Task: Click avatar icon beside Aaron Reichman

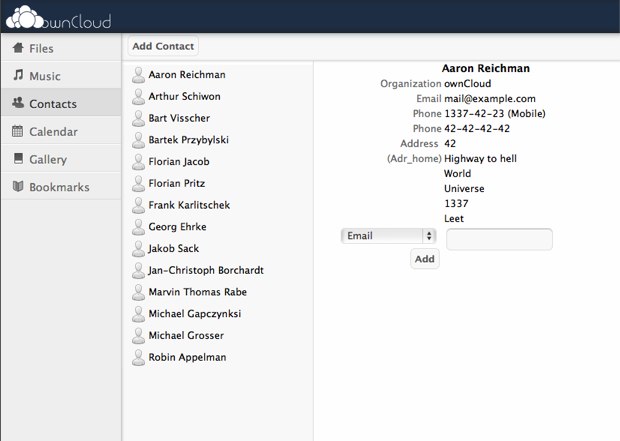Action: 138,75
